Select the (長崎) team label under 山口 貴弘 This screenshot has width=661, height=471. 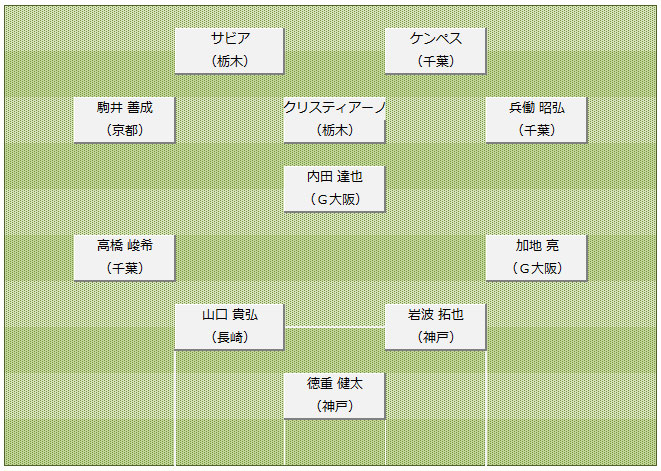click(x=230, y=337)
